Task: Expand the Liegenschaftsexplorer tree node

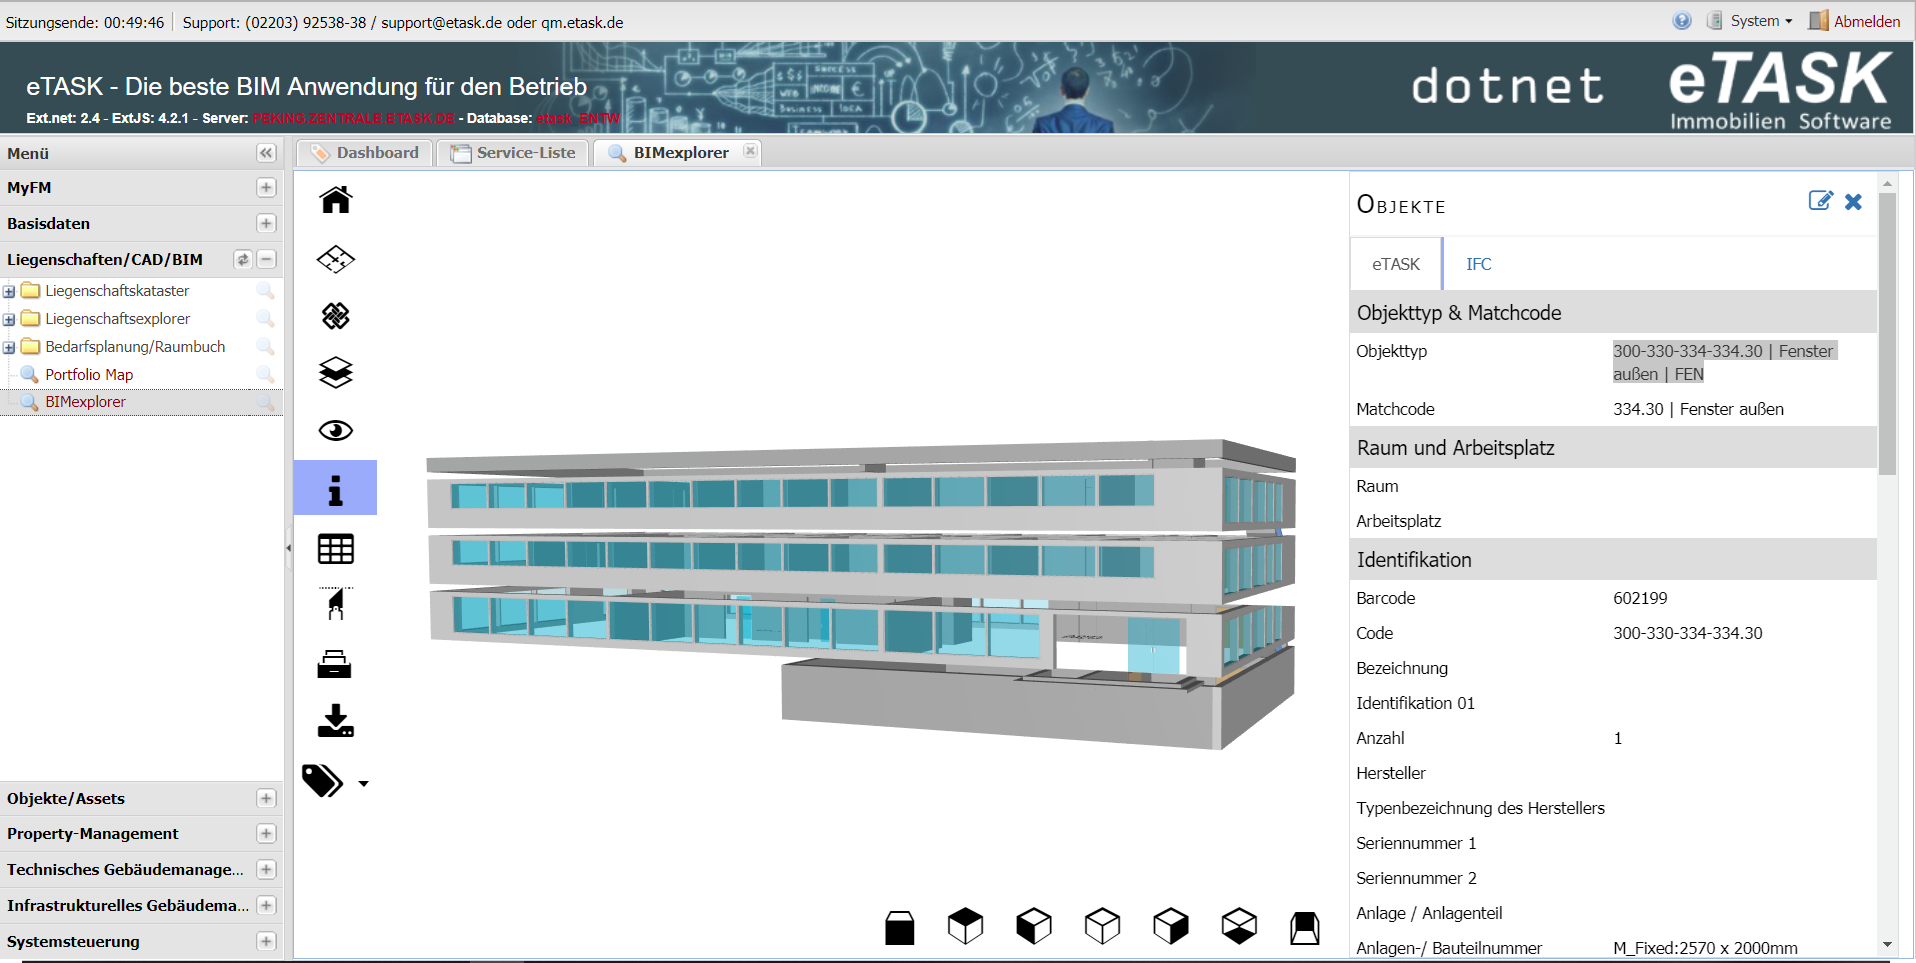Action: pyautogui.click(x=9, y=320)
